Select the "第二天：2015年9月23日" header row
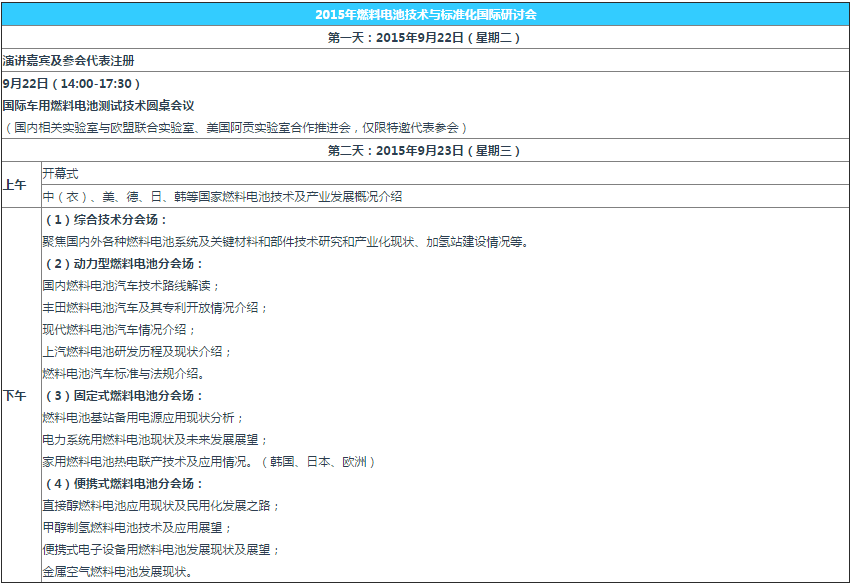The width and height of the screenshot is (850, 585). click(x=424, y=151)
